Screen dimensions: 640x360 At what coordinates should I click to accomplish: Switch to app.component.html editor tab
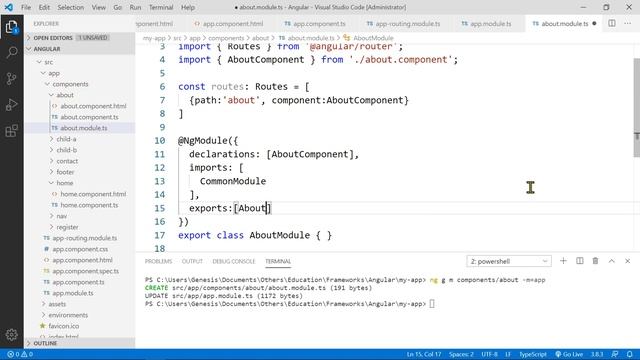229,24
